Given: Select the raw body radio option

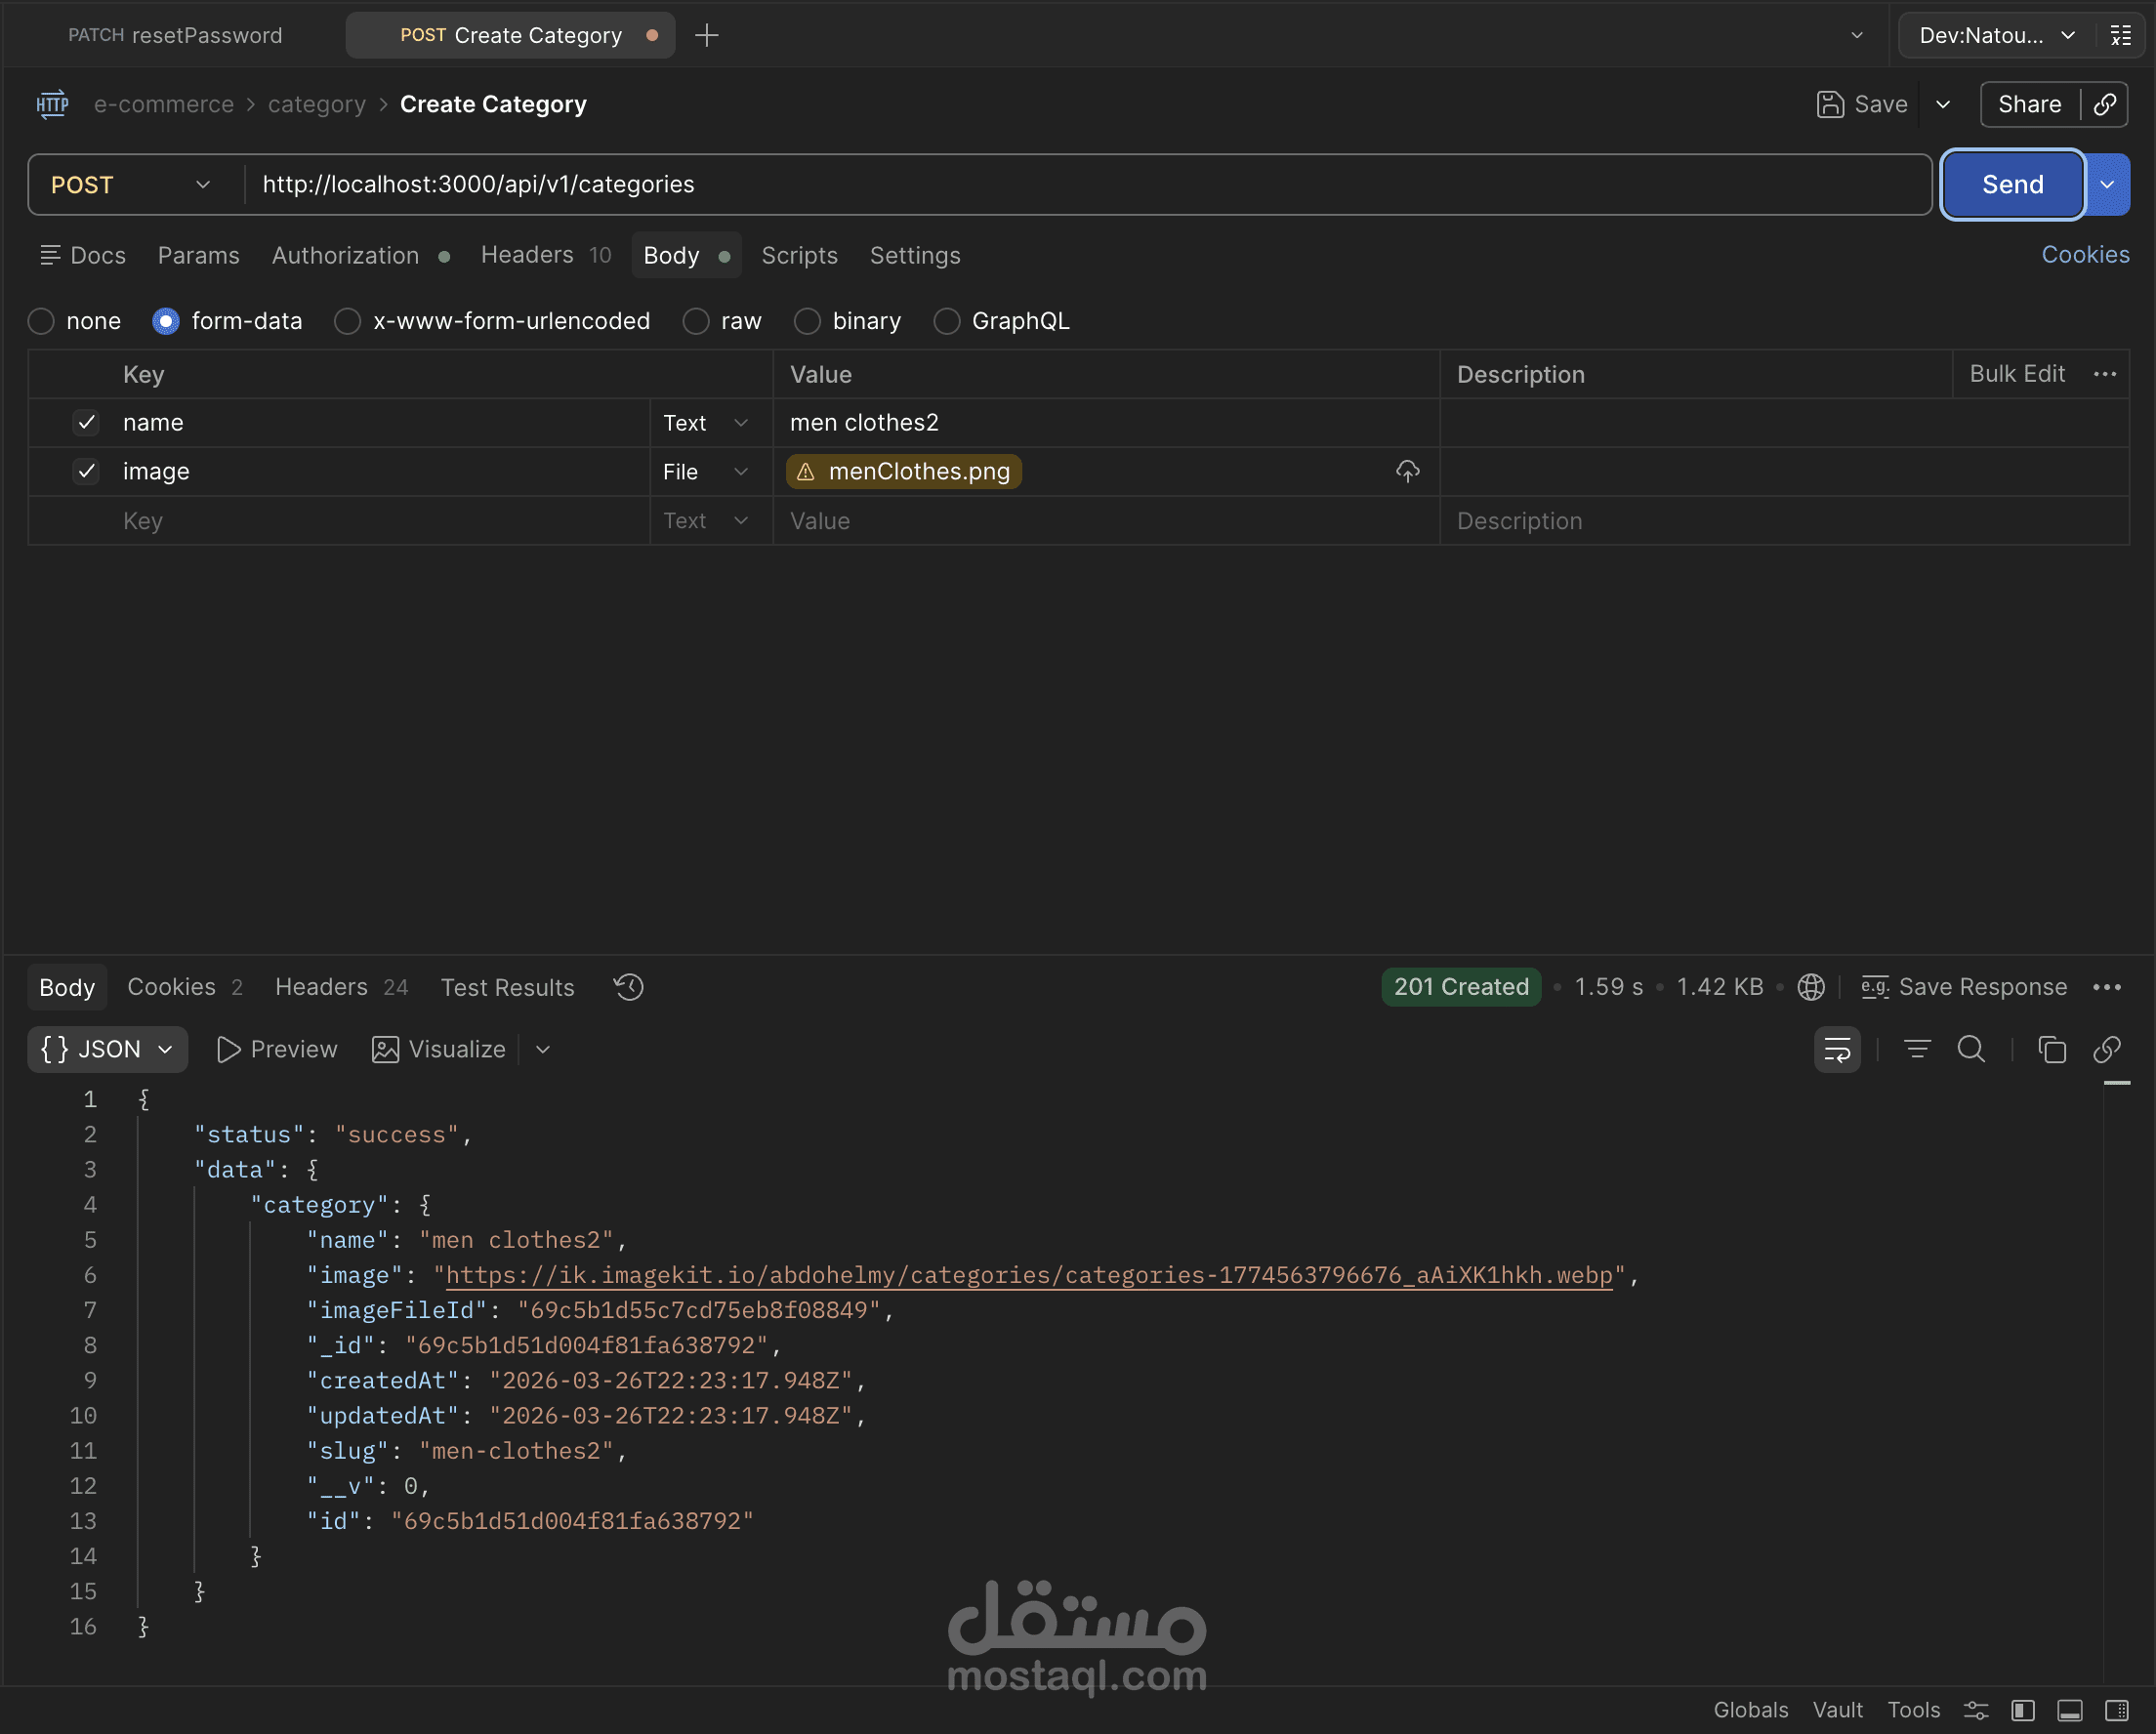Looking at the screenshot, I should point(696,321).
